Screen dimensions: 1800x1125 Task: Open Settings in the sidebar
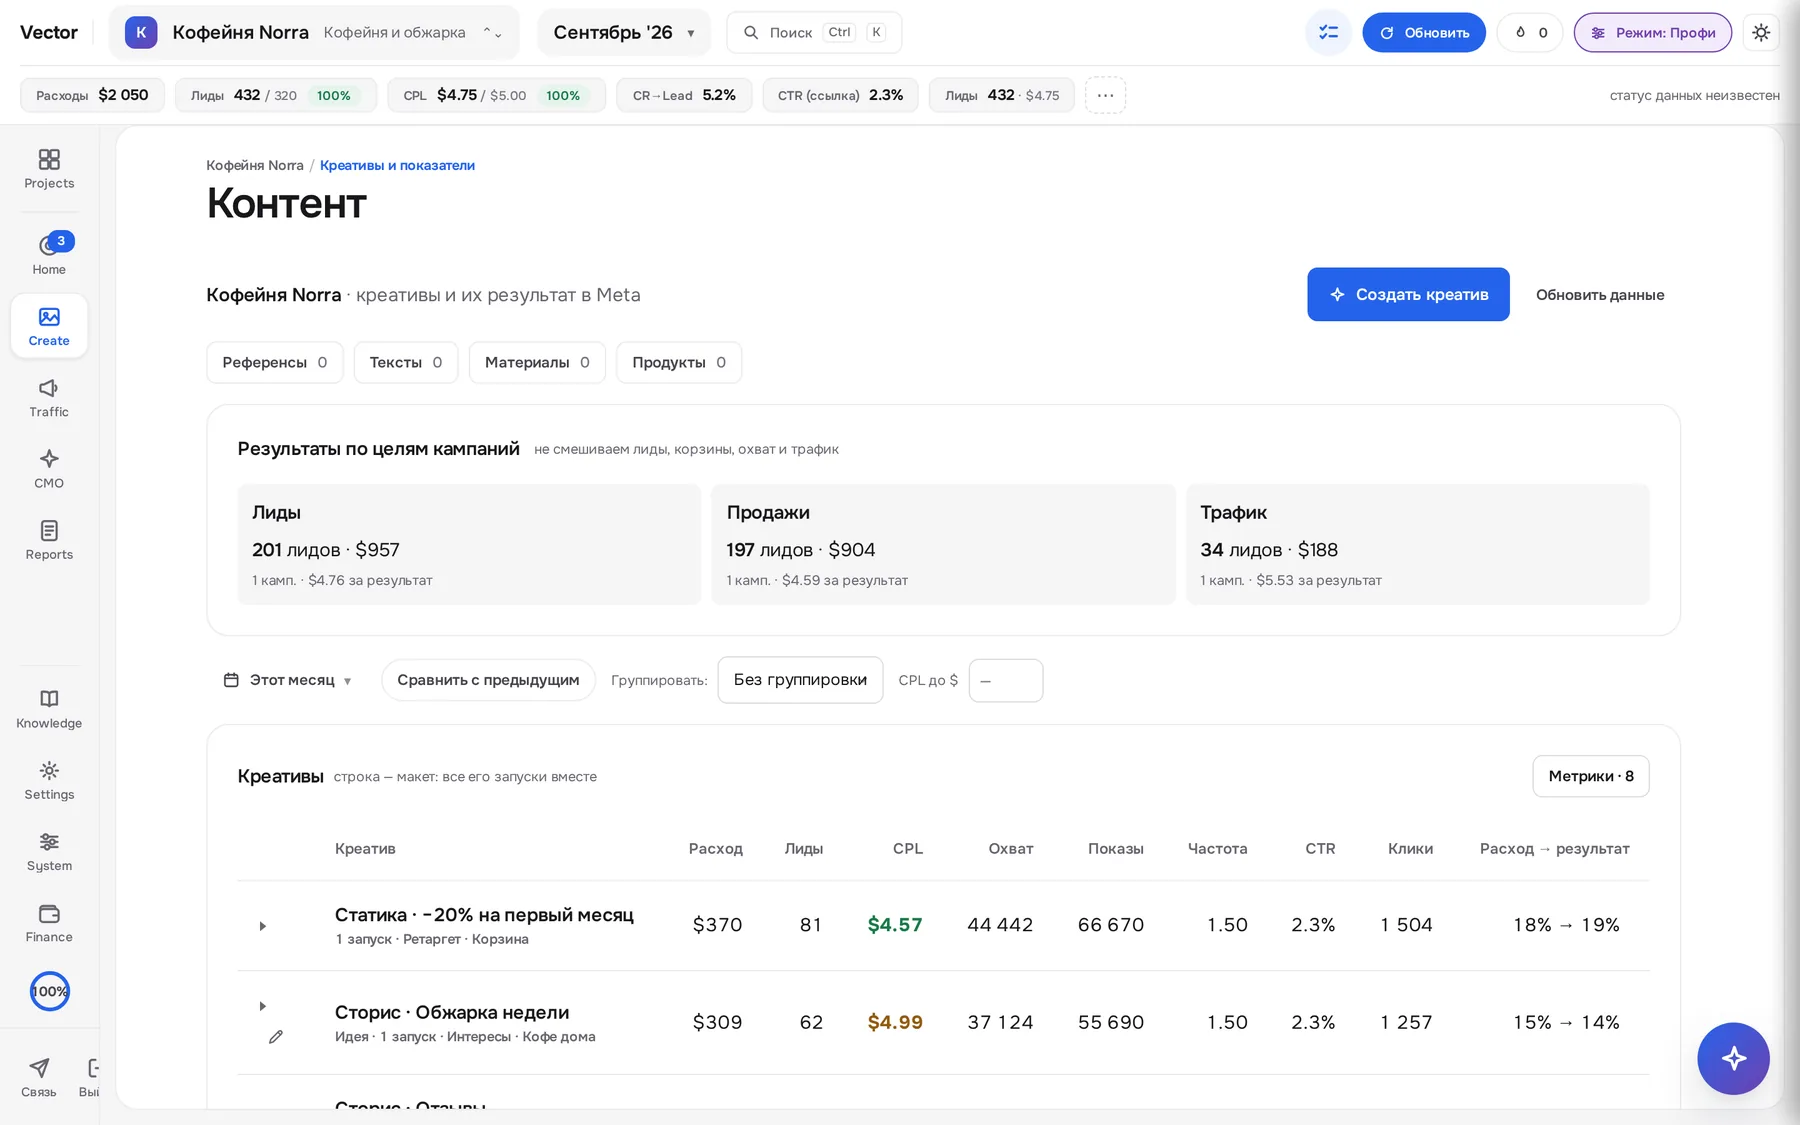[x=49, y=780]
